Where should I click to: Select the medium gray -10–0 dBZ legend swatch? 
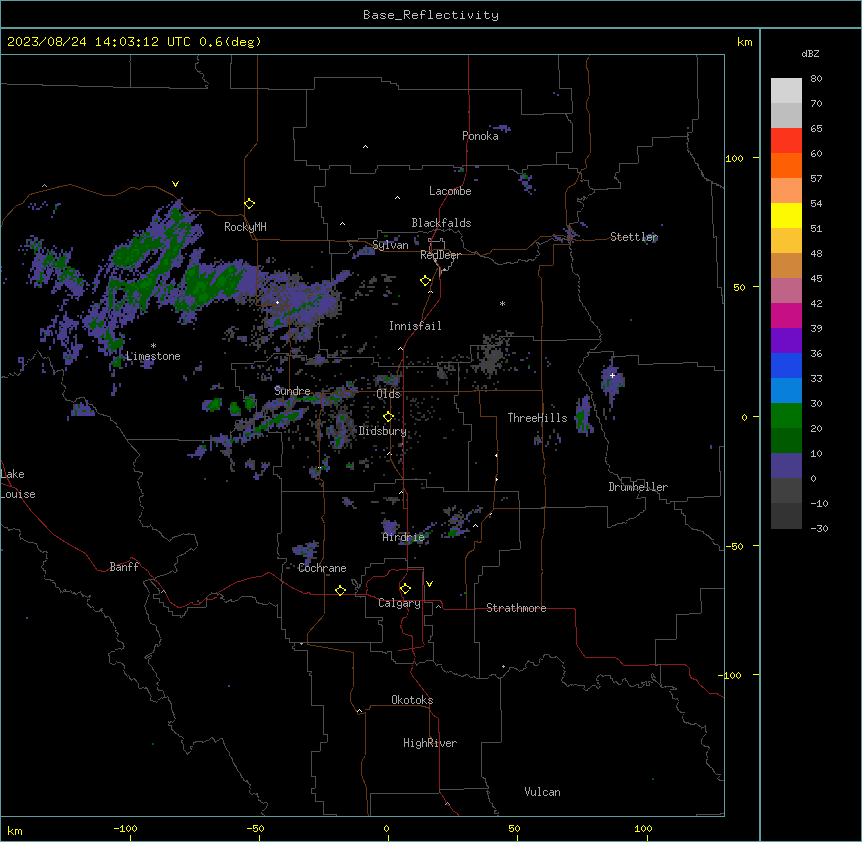click(786, 491)
